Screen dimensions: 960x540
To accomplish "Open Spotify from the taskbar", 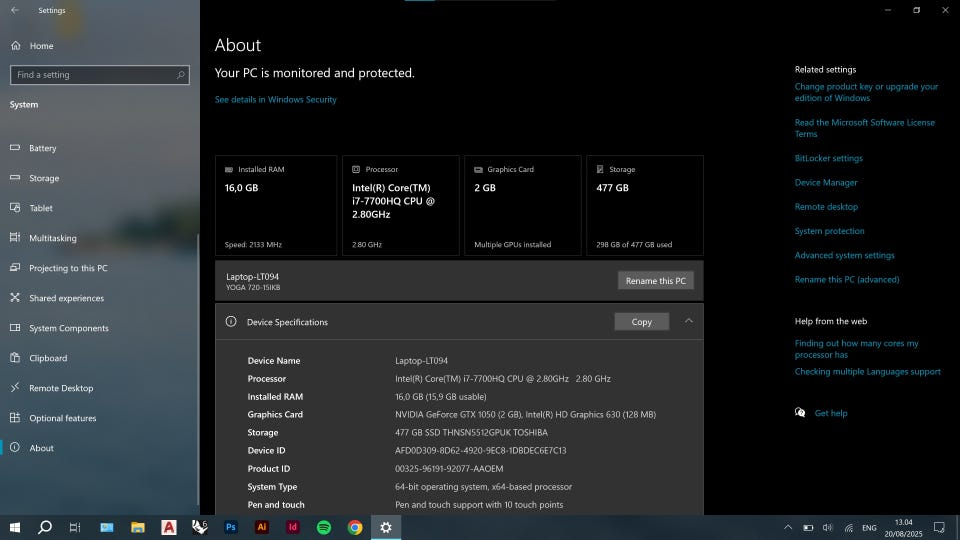I will click(x=324, y=527).
